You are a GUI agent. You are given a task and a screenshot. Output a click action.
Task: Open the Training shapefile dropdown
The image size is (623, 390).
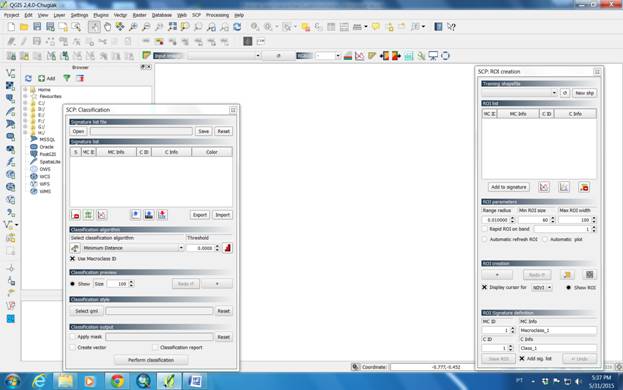(519, 93)
